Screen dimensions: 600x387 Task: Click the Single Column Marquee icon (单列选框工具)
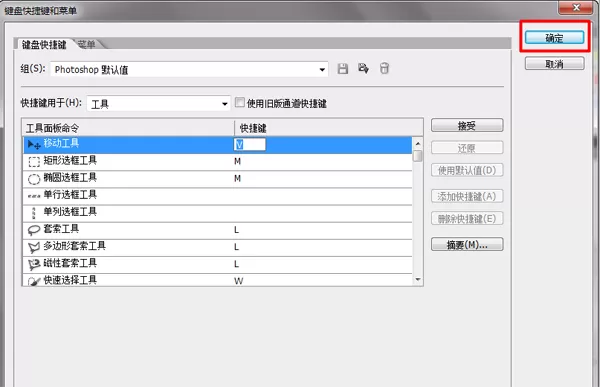click(34, 213)
